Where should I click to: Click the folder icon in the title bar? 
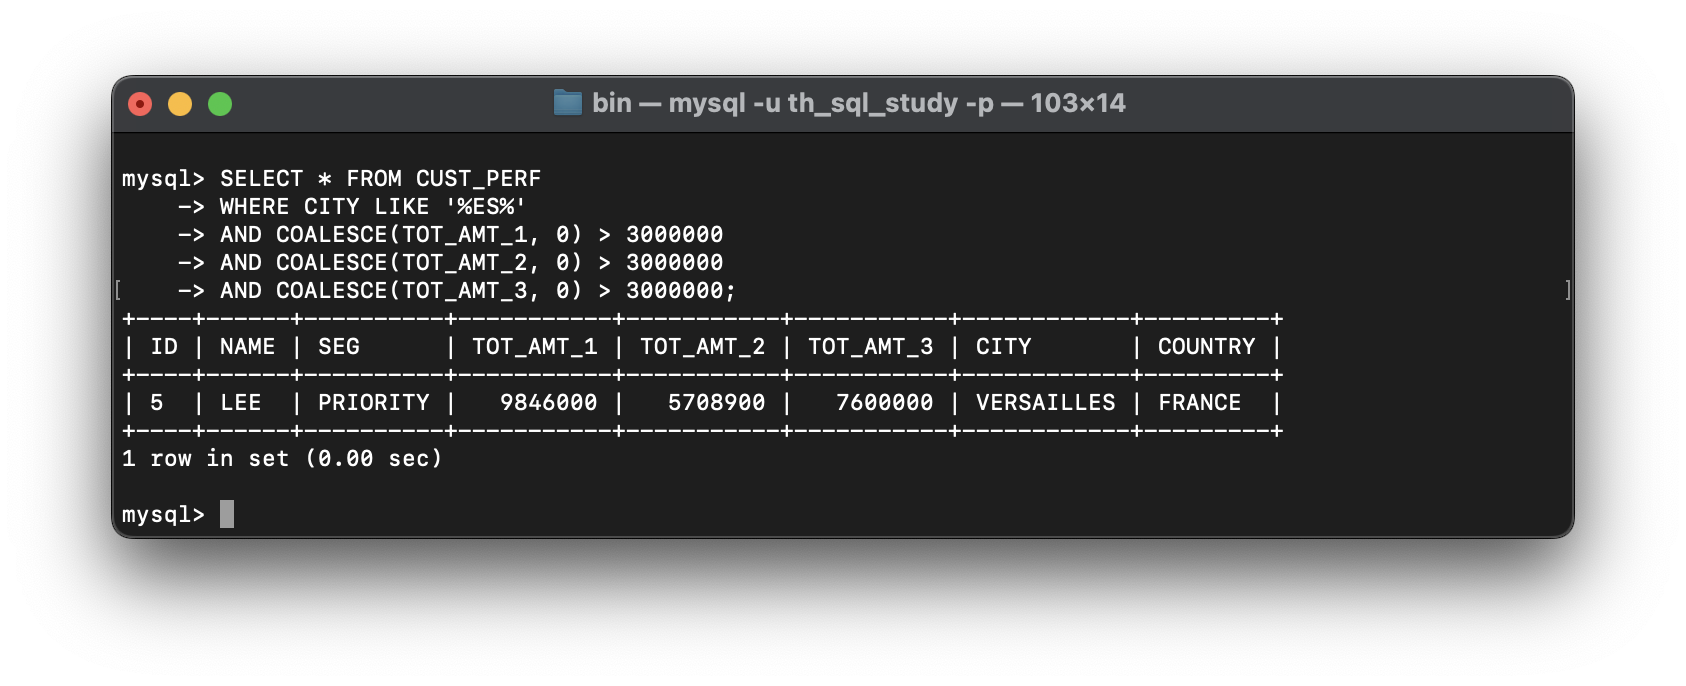(x=567, y=103)
